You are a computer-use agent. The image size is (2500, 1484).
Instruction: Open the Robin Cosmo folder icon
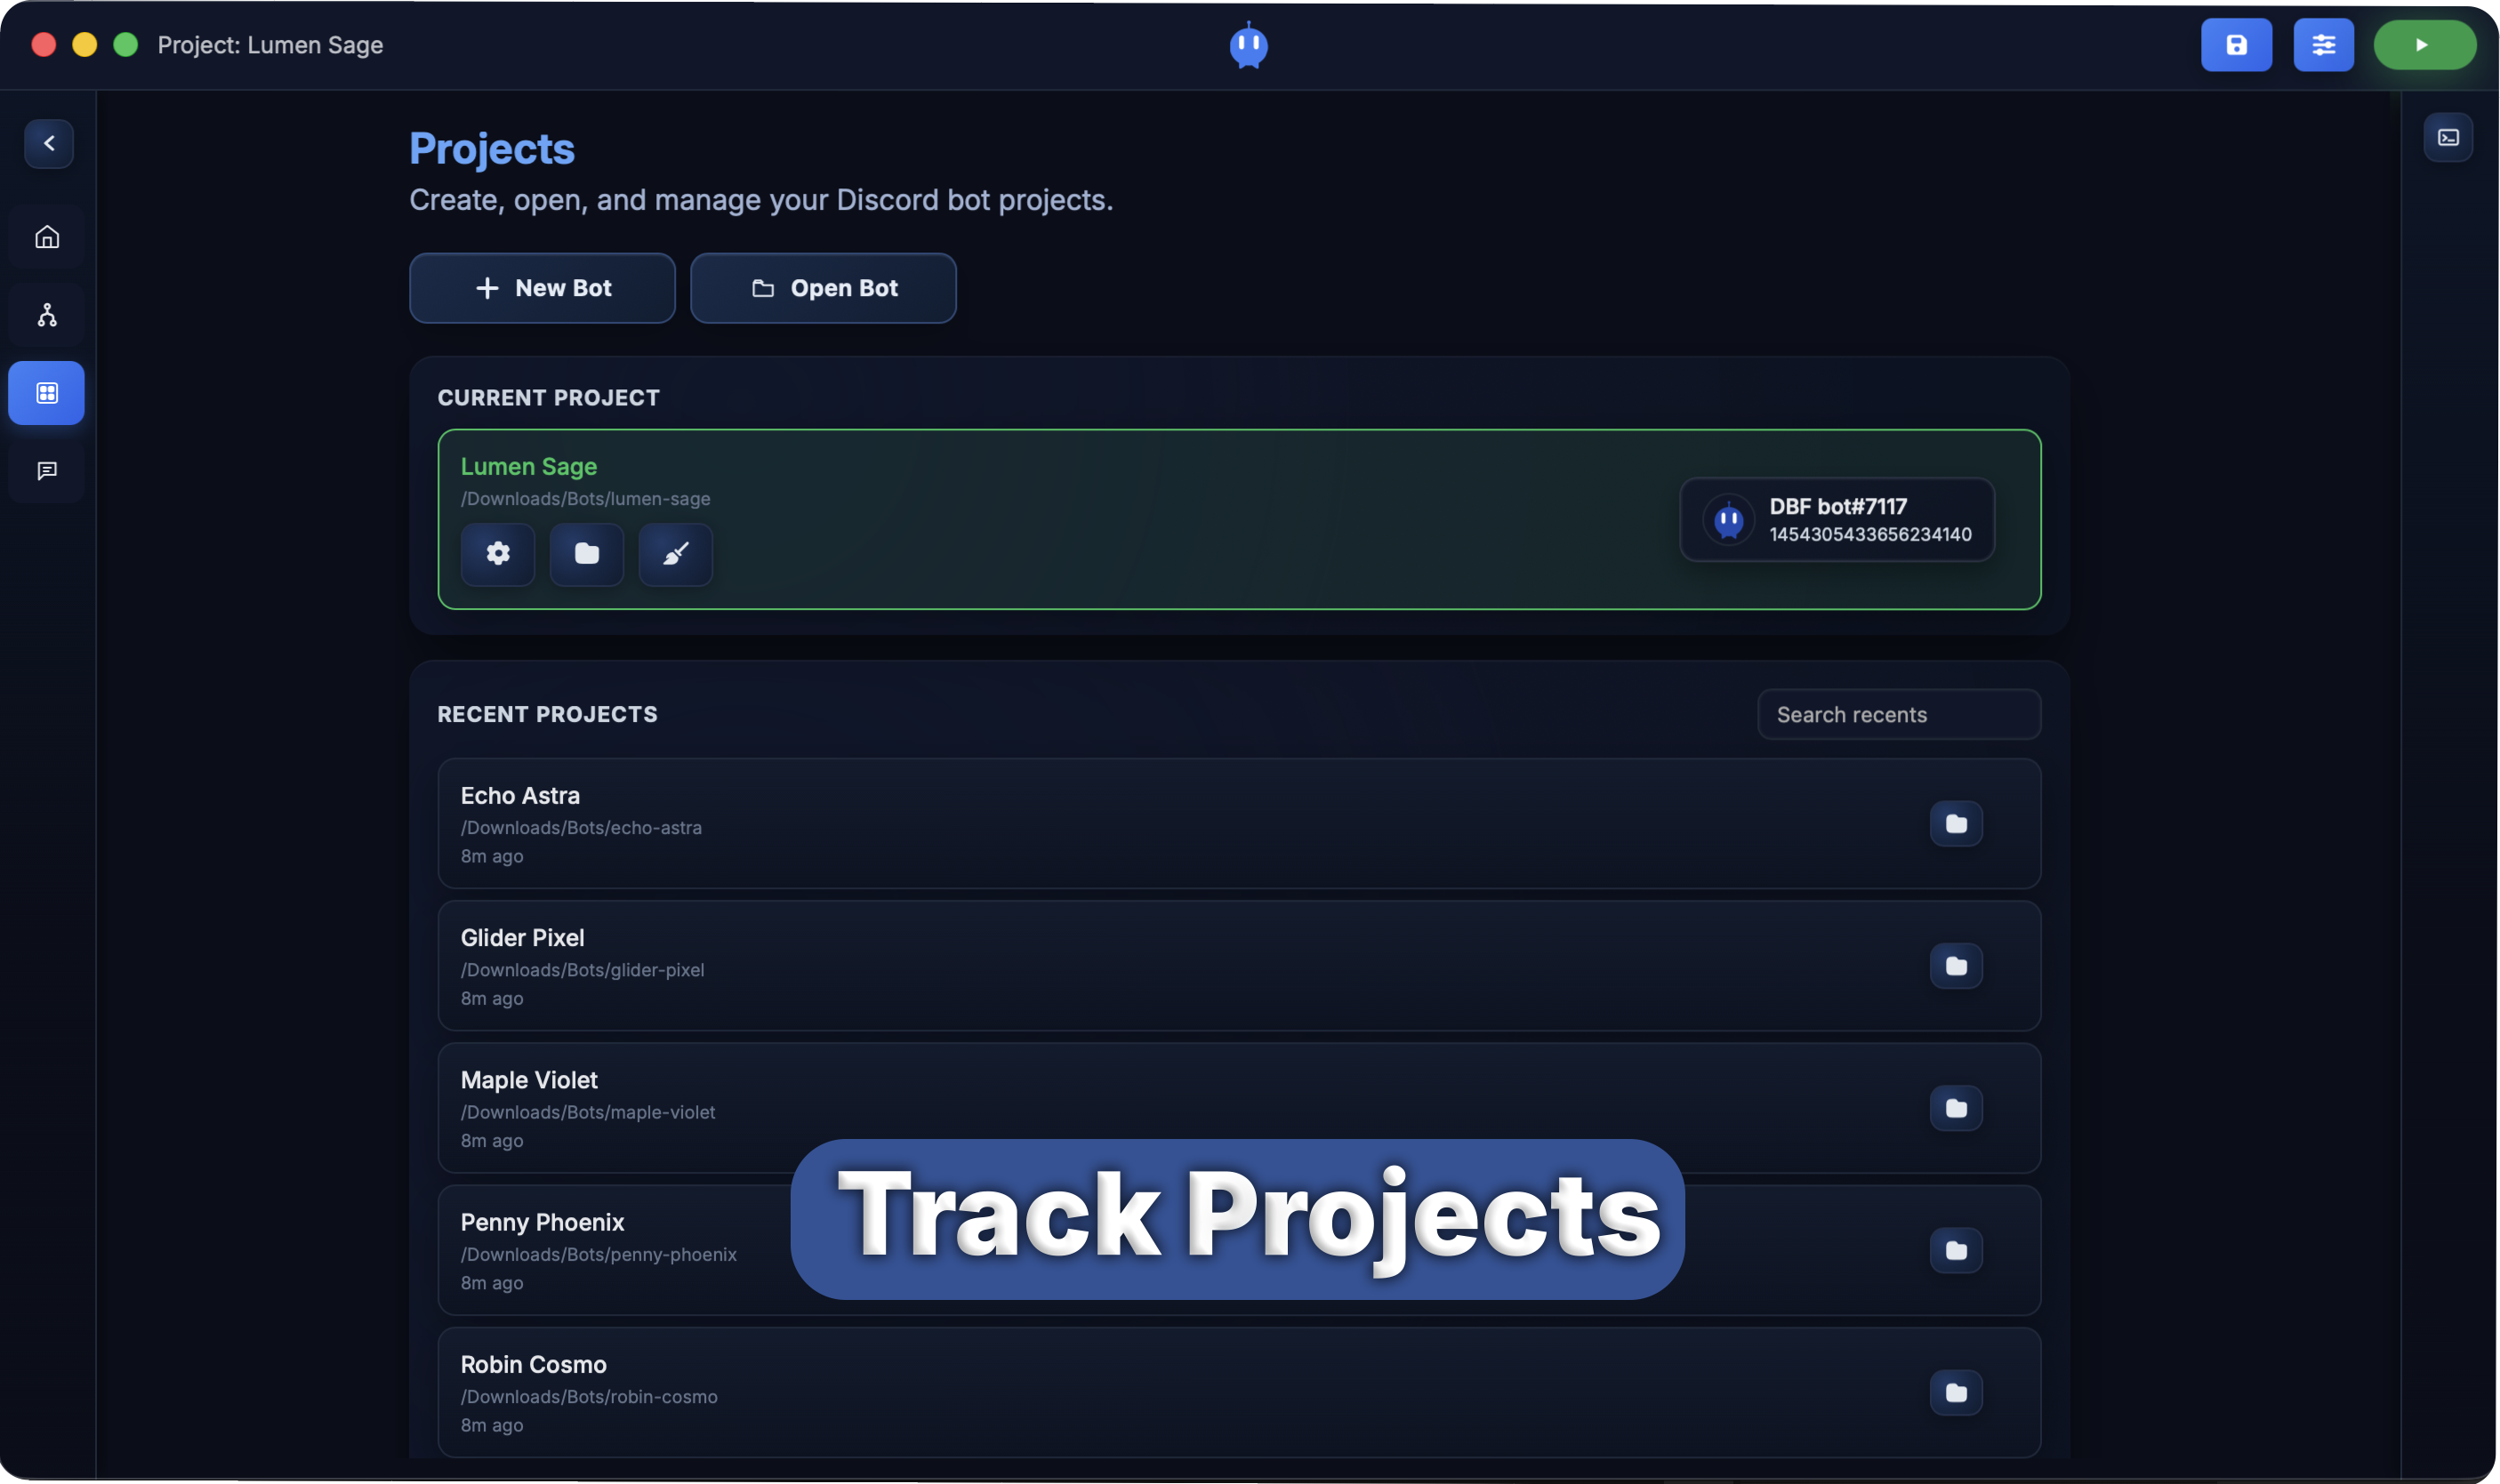click(1955, 1392)
